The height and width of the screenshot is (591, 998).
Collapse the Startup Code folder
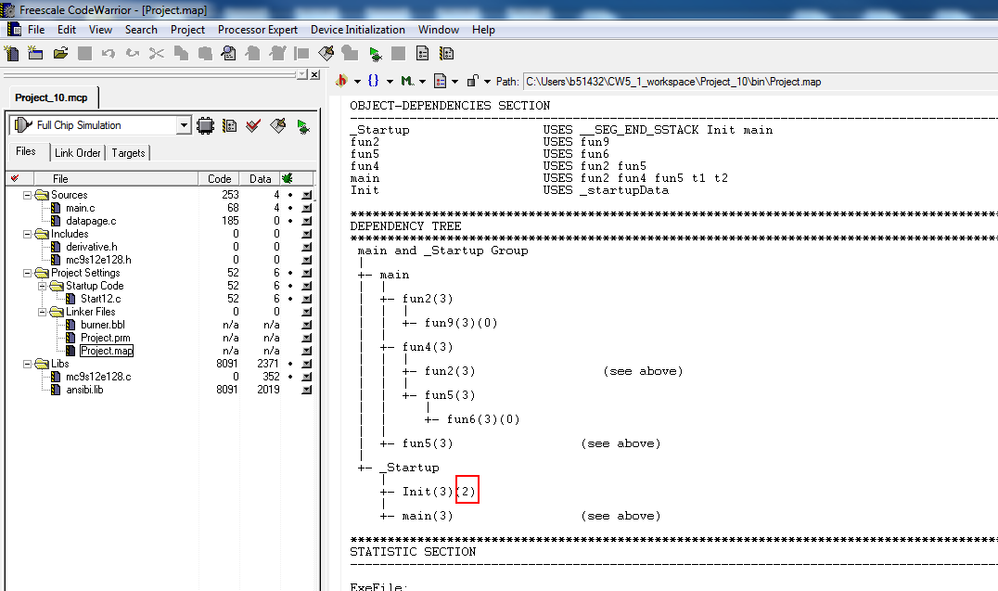(x=42, y=286)
